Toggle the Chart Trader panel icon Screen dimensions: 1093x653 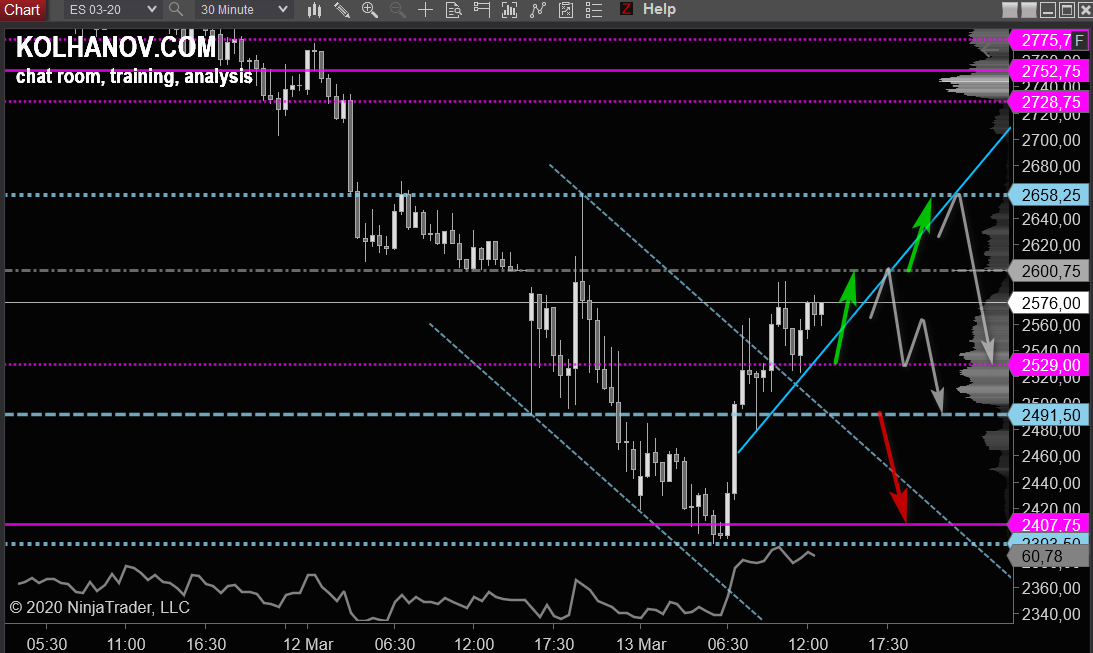482,10
